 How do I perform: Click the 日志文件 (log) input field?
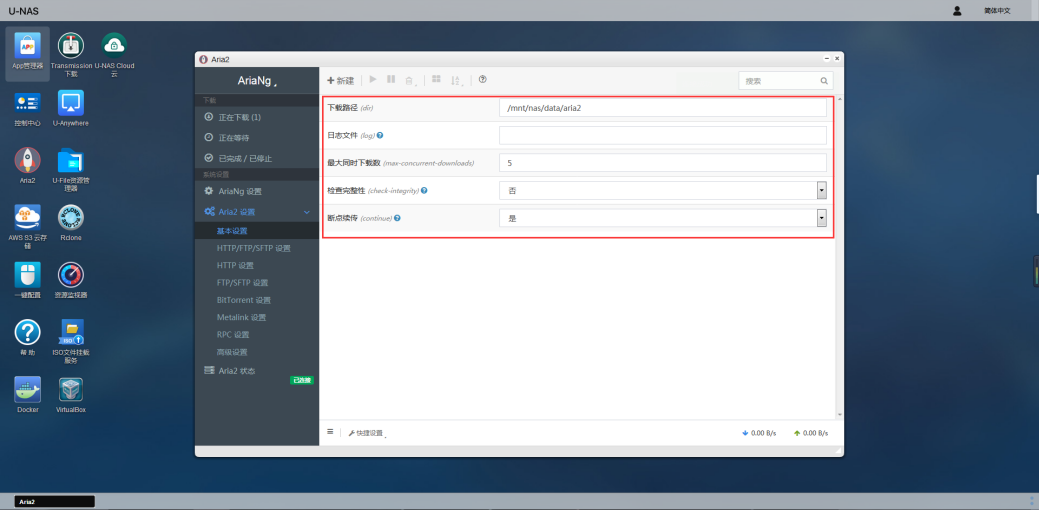coord(663,135)
